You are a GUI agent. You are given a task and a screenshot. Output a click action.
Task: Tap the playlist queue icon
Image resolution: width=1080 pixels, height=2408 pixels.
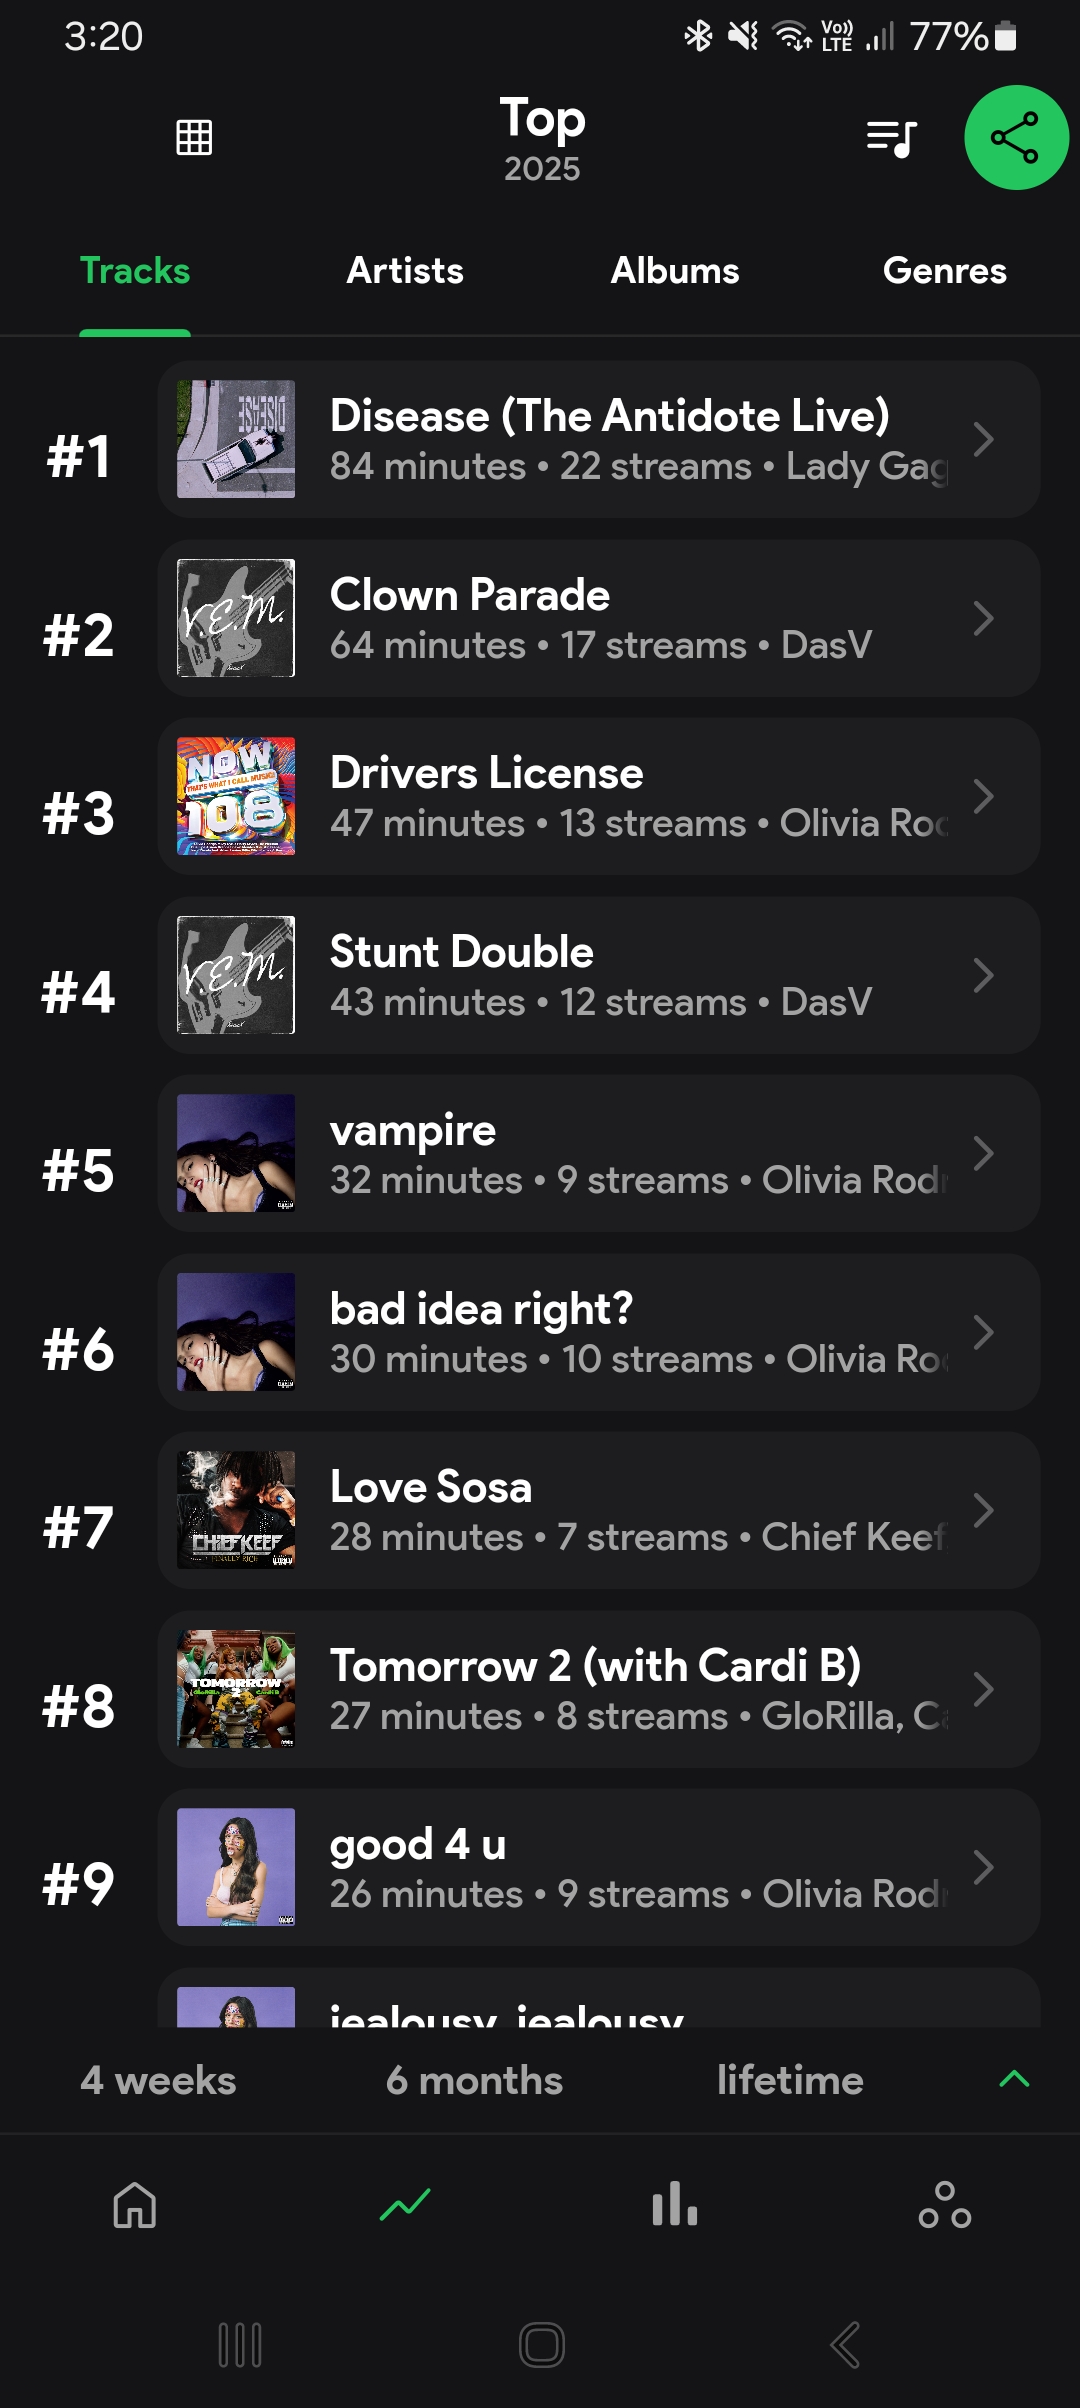click(891, 138)
